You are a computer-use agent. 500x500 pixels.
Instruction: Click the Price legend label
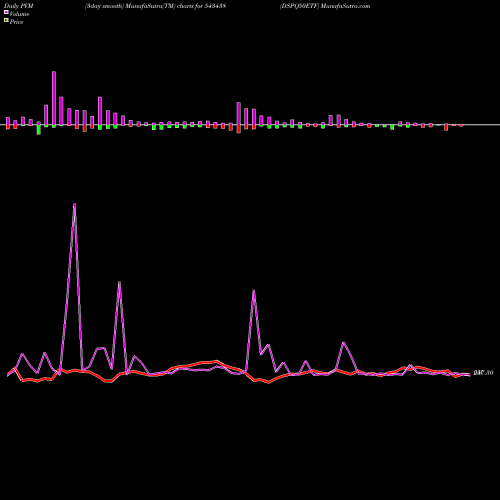click(16, 22)
